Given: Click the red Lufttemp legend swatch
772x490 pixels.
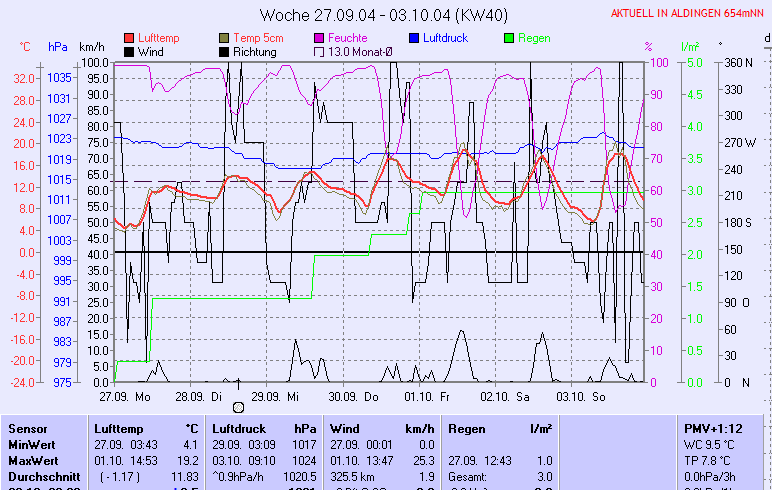Looking at the screenshot, I should (x=130, y=38).
